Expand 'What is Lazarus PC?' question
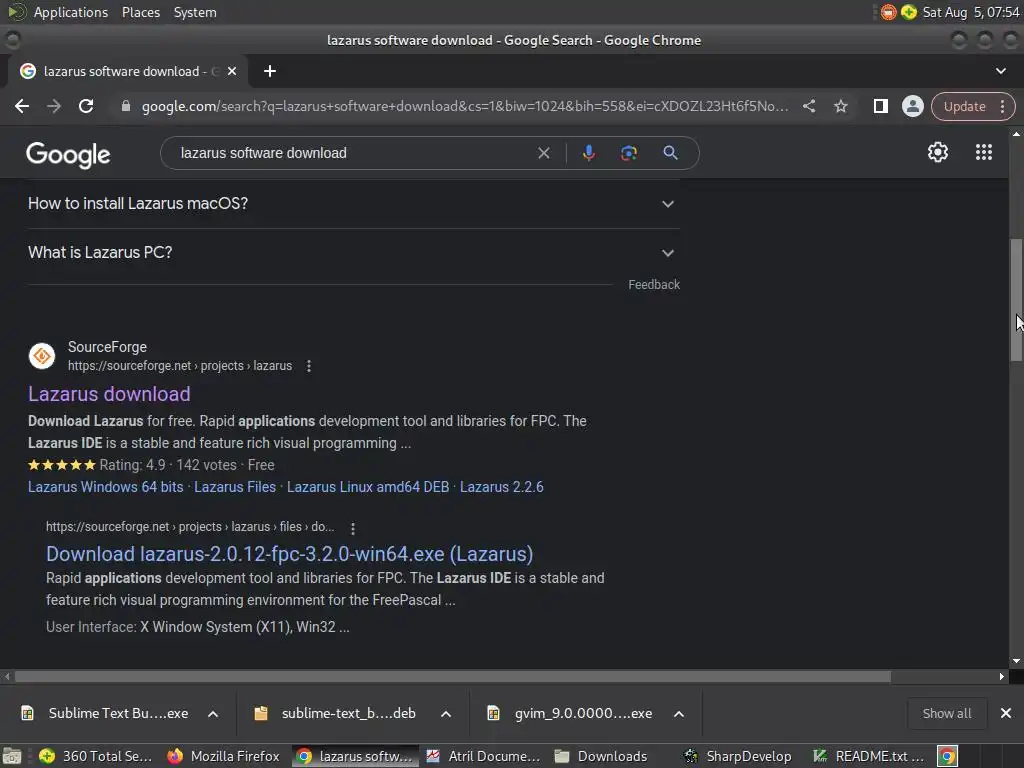1024x768 pixels. 353,253
